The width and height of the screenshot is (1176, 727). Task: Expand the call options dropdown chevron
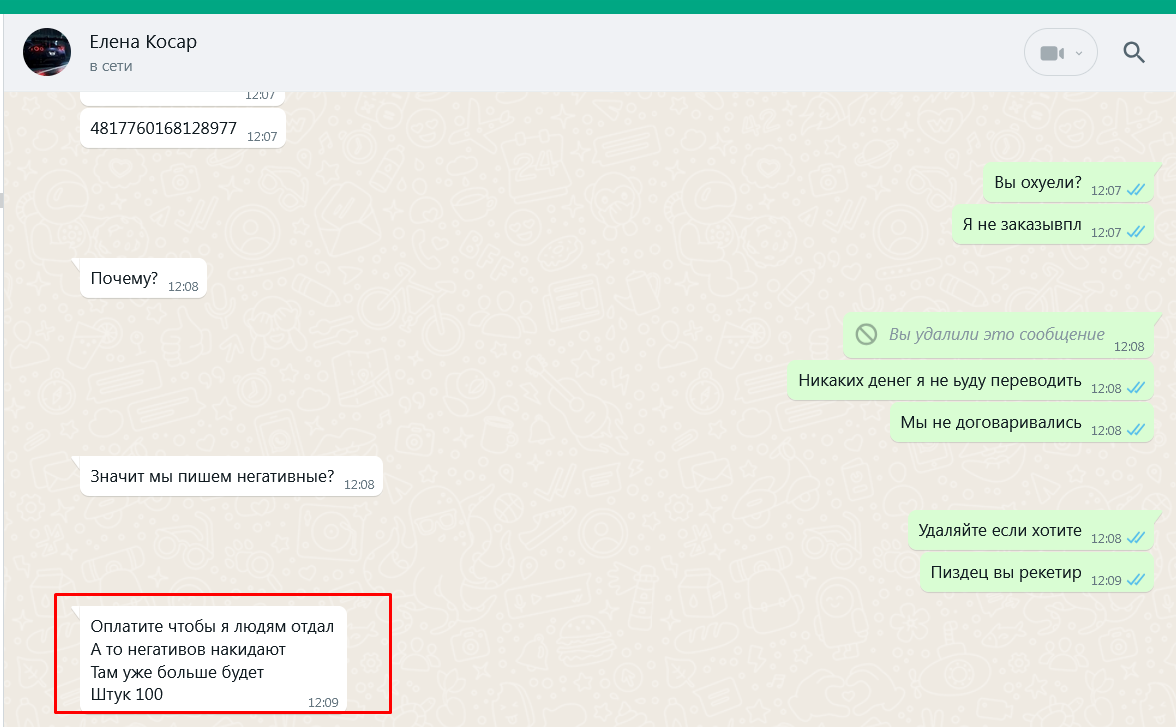pyautogui.click(x=1078, y=53)
